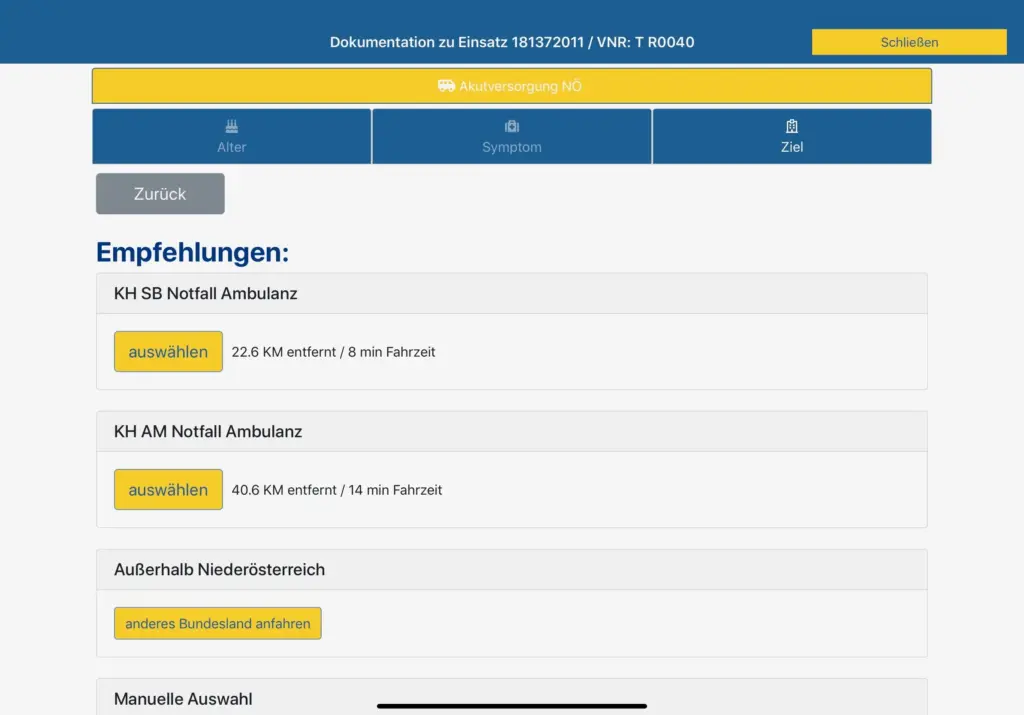Click the ambulance icon in the yellow banner
The image size is (1024, 715).
tap(446, 86)
